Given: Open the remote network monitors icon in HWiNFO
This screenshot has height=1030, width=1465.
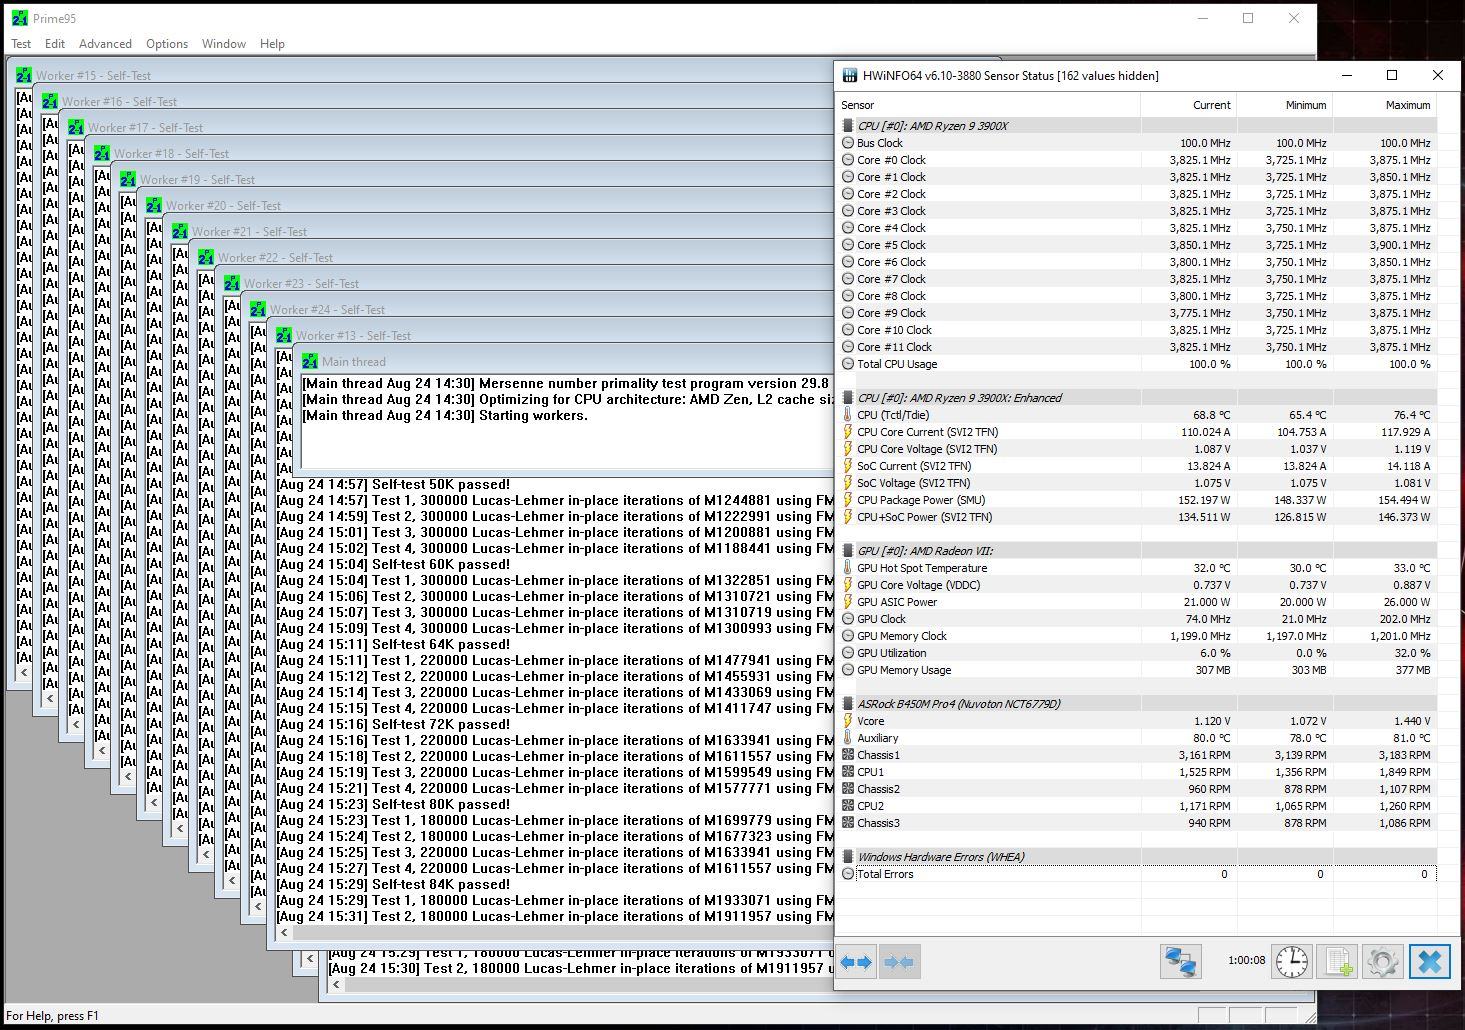Looking at the screenshot, I should pos(1180,962).
